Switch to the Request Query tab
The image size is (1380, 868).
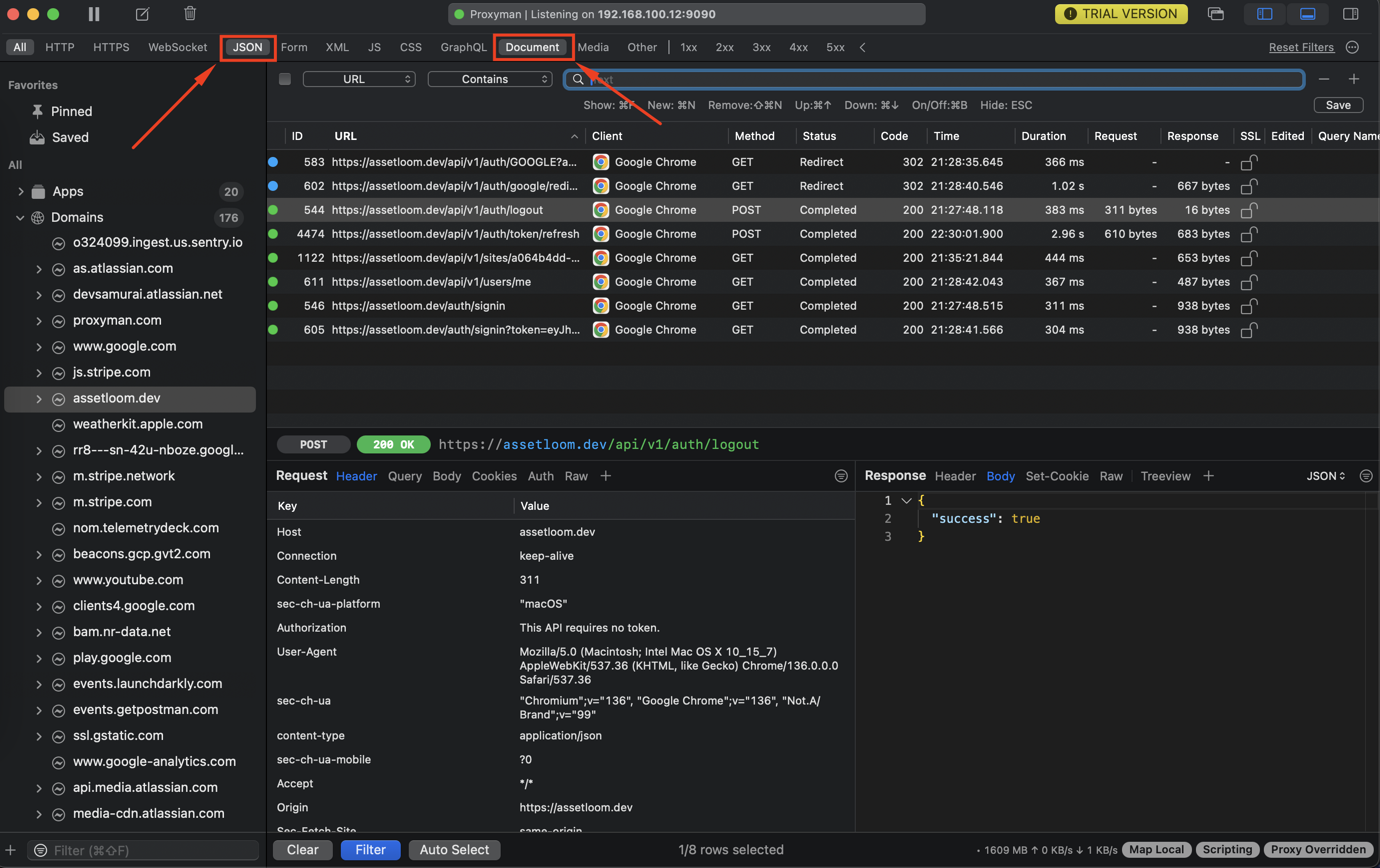click(x=405, y=476)
